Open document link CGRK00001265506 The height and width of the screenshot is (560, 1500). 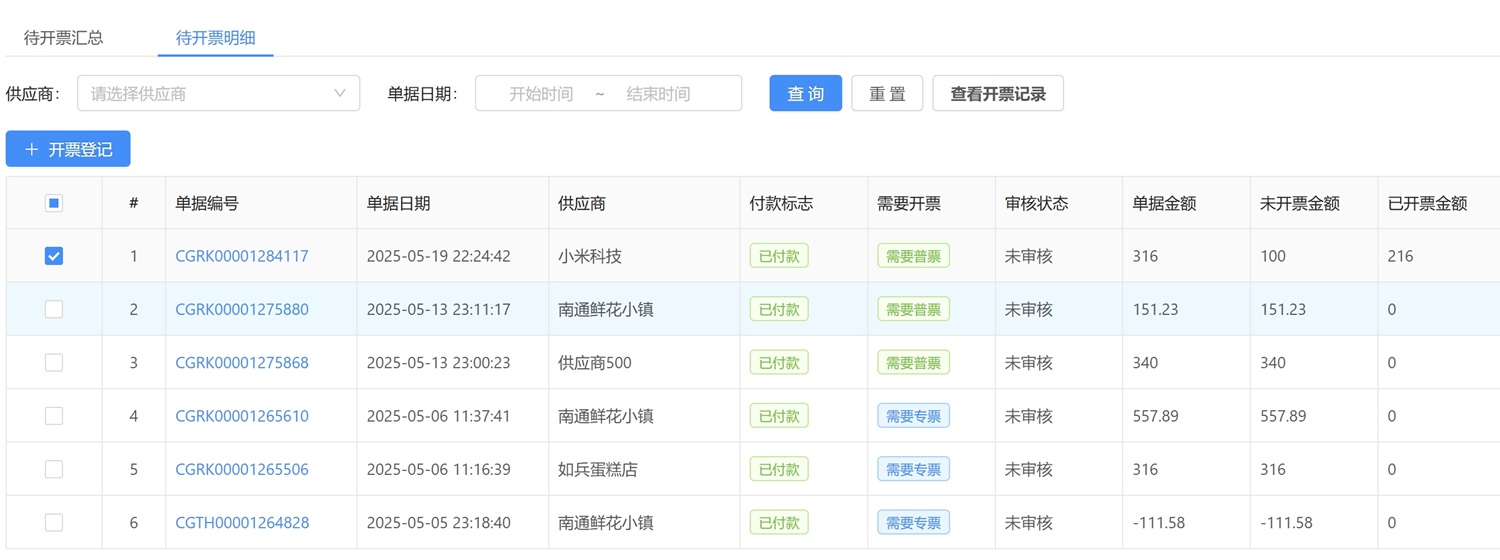242,469
